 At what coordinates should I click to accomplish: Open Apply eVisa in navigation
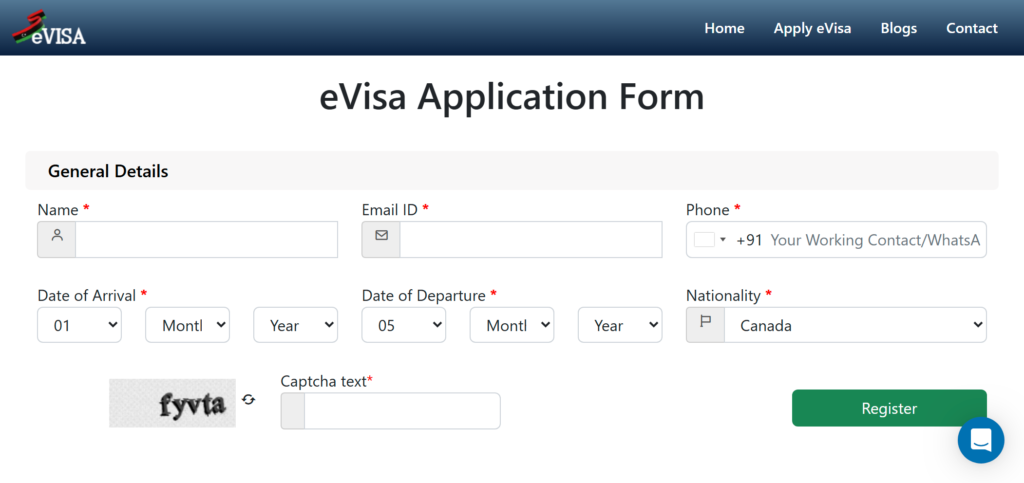click(812, 28)
